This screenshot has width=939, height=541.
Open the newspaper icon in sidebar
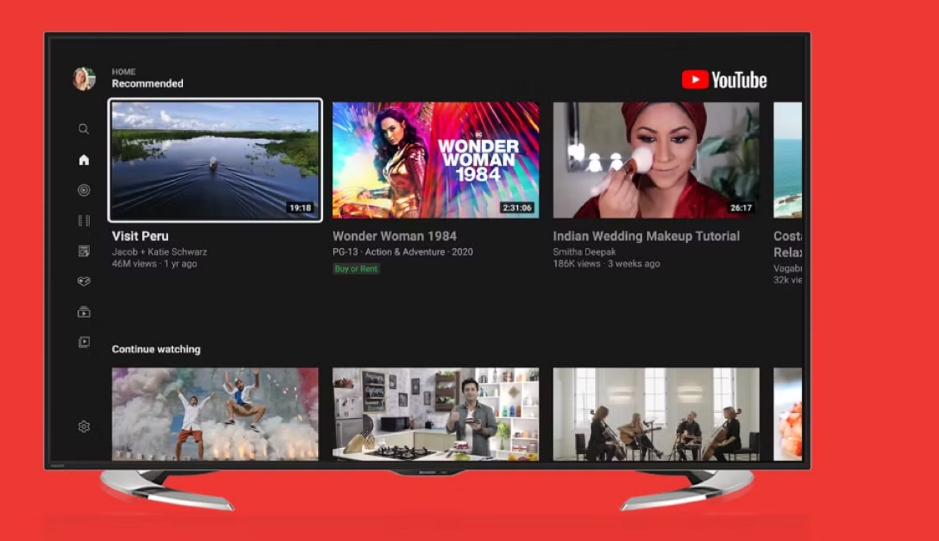coord(84,251)
